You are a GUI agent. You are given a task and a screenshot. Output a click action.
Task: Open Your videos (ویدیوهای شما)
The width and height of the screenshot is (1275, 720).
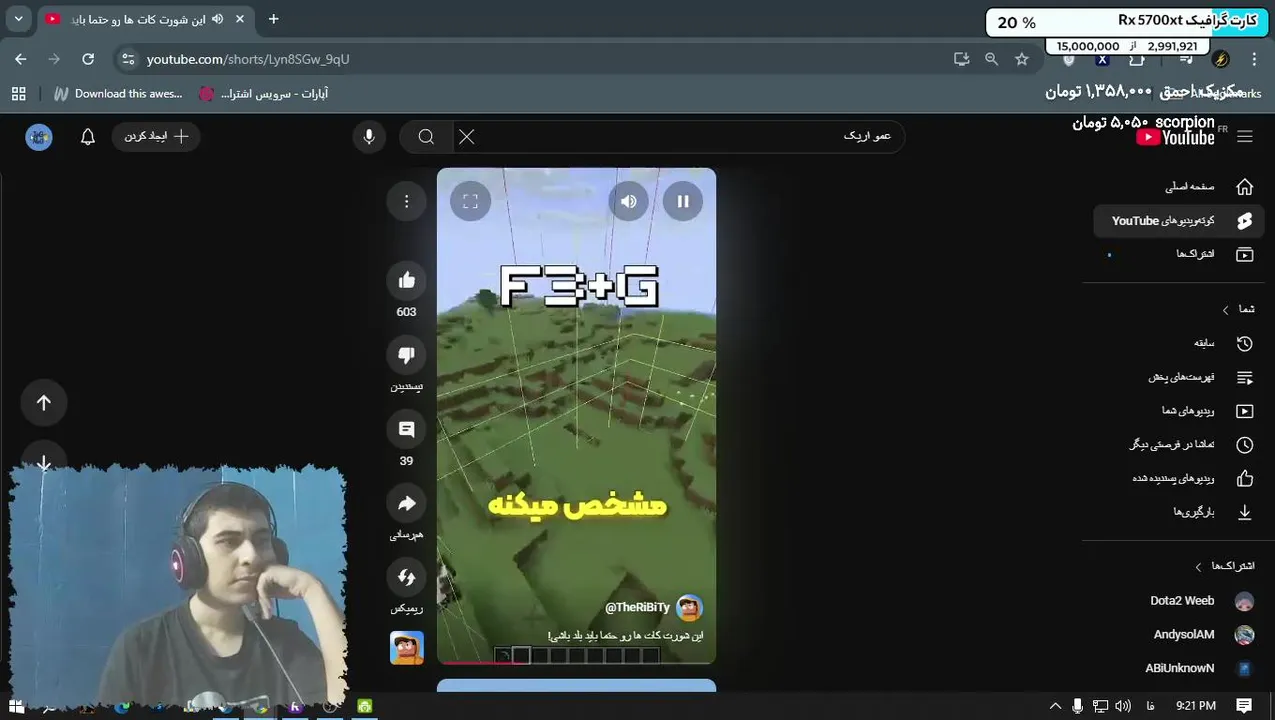pyautogui.click(x=1180, y=411)
